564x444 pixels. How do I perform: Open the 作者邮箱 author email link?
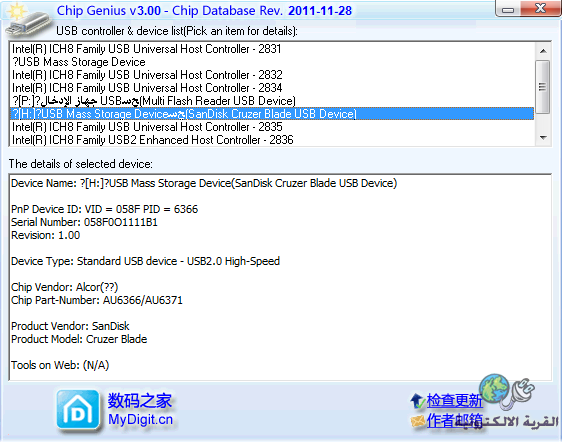pyautogui.click(x=454, y=421)
